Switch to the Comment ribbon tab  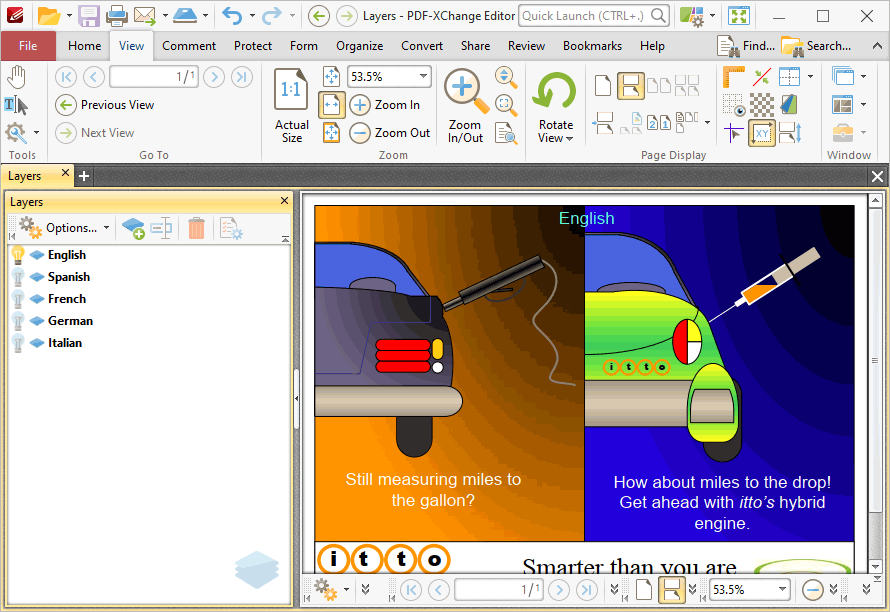coord(189,46)
